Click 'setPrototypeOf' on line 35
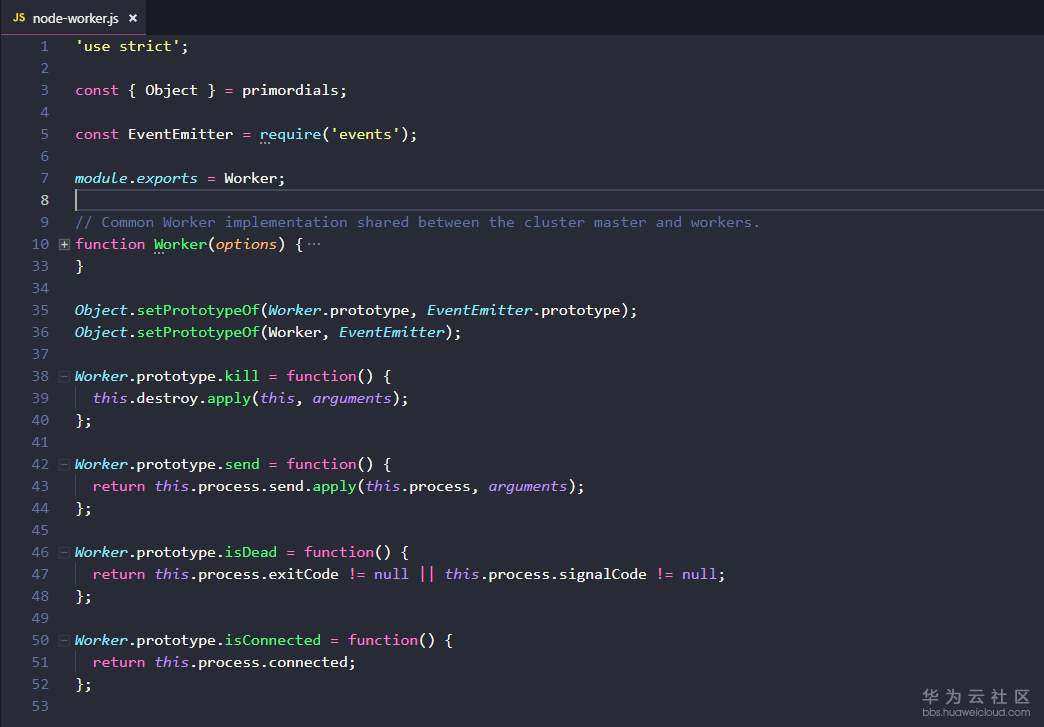This screenshot has width=1044, height=727. coord(198,310)
